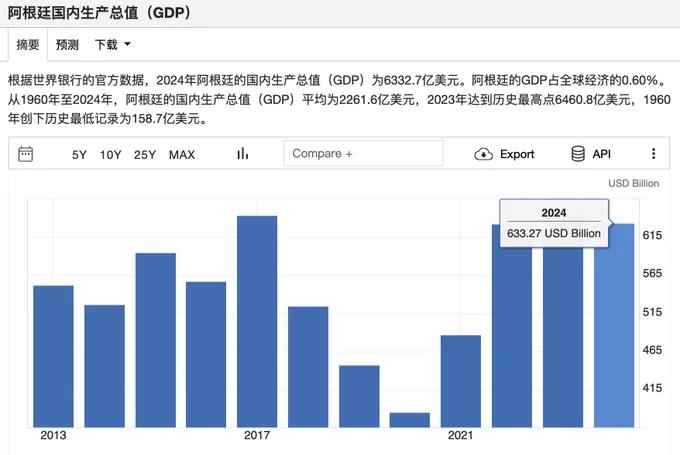Open the three-dot more options menu

[653, 154]
